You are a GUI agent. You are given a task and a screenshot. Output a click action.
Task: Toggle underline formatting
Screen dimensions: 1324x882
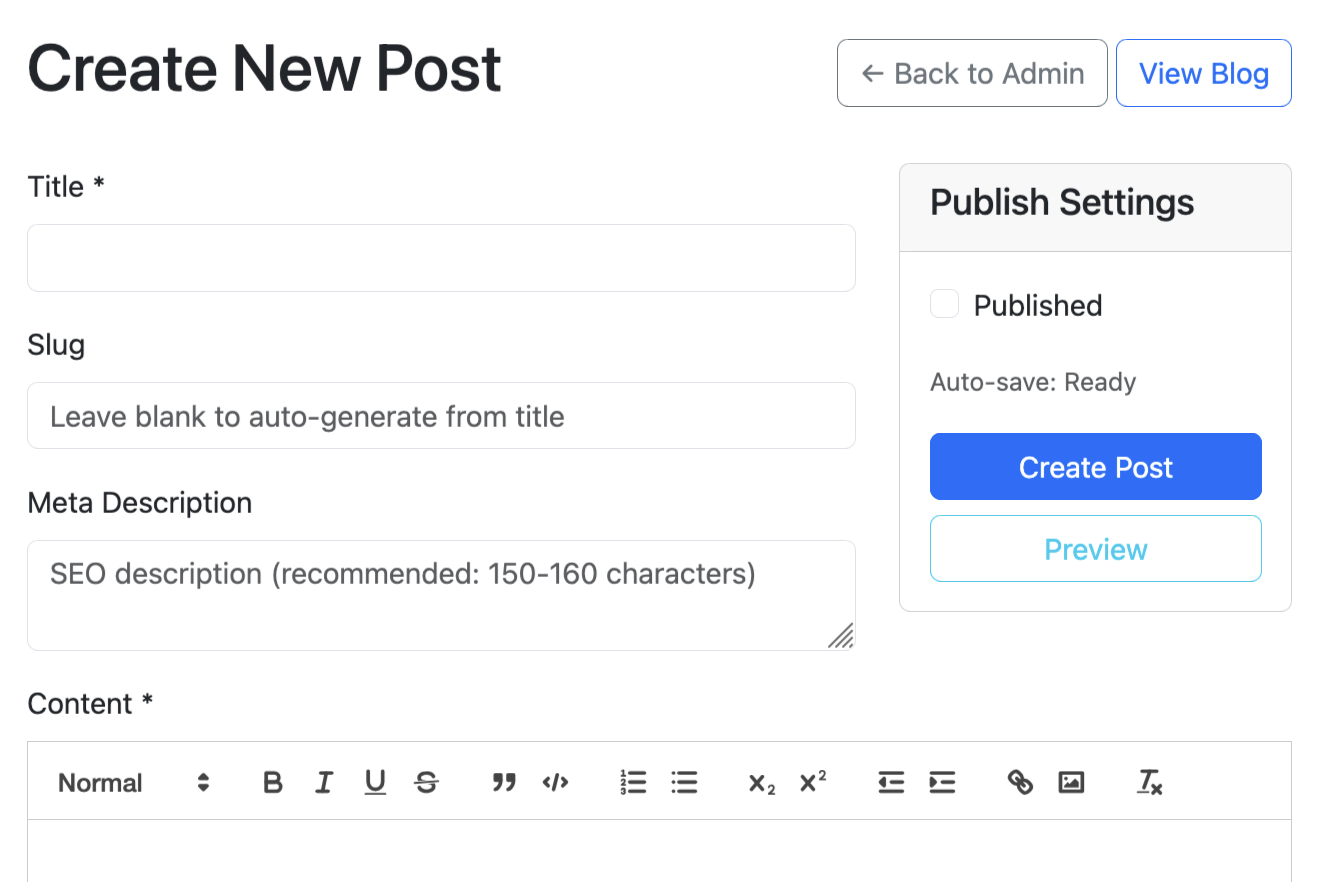tap(374, 782)
